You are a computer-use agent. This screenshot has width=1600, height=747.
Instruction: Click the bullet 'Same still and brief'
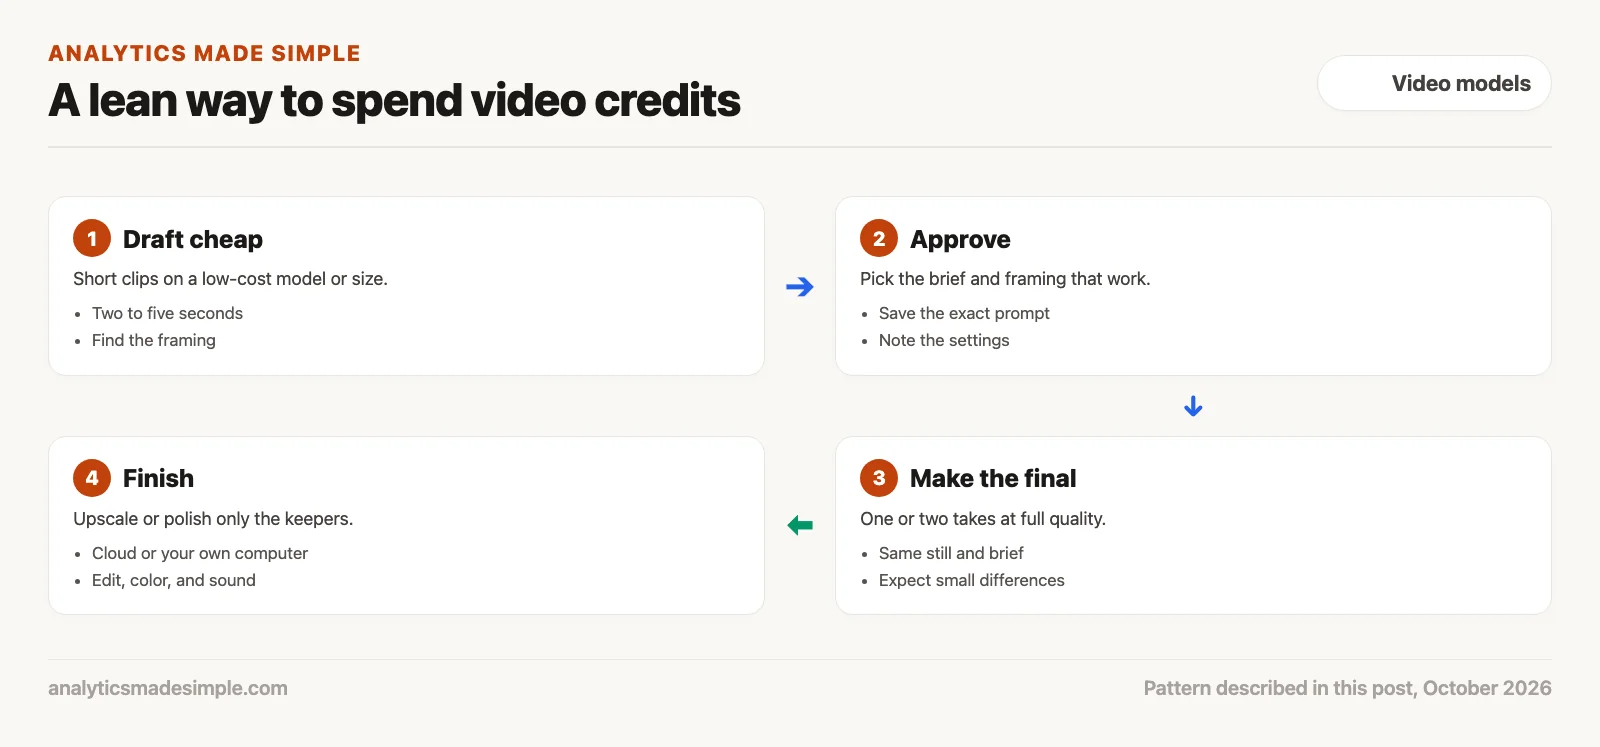(x=951, y=553)
